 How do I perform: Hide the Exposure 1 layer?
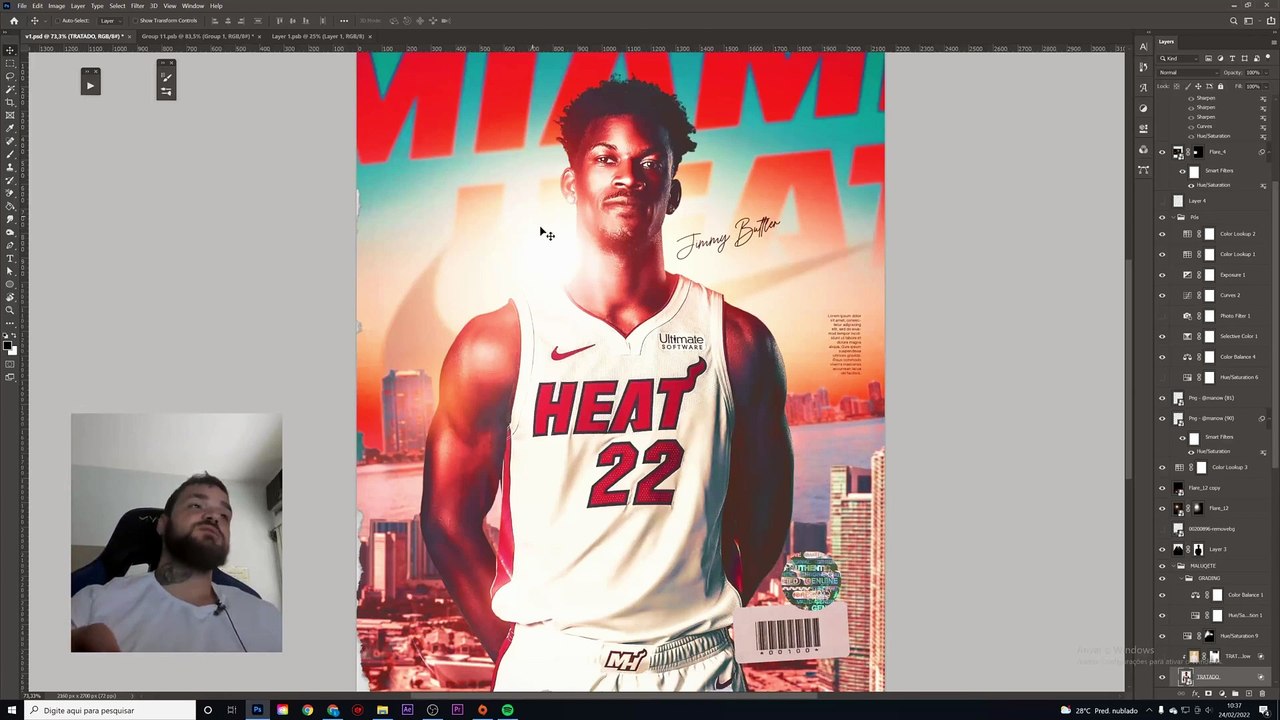[1162, 275]
